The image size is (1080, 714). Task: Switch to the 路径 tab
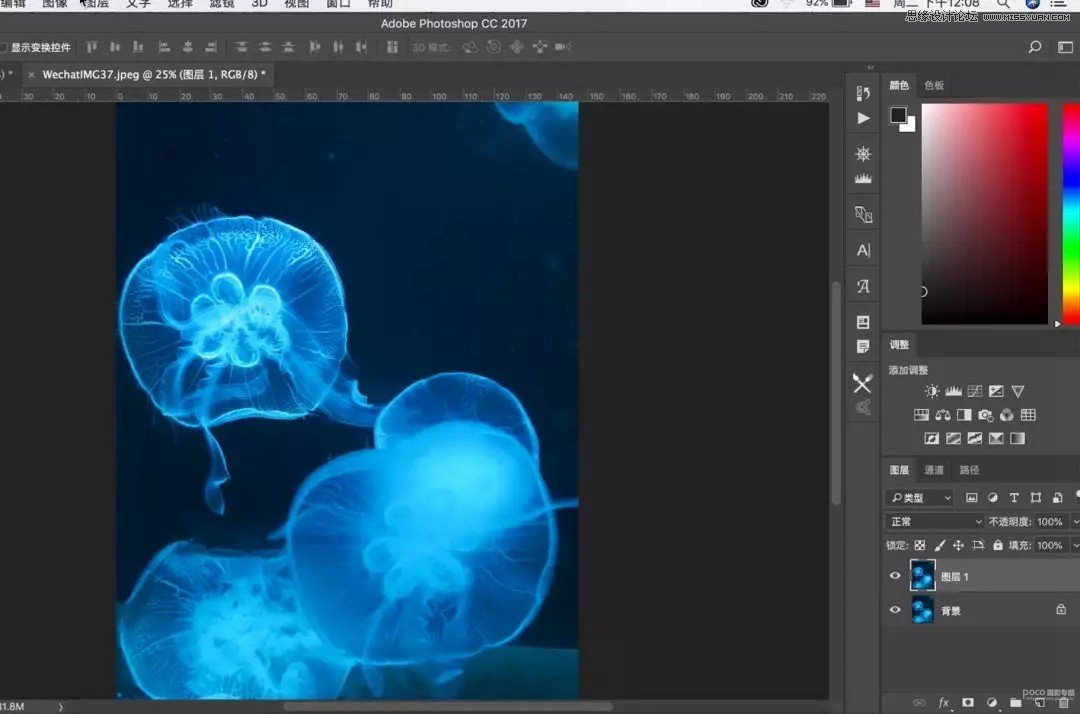(x=969, y=470)
